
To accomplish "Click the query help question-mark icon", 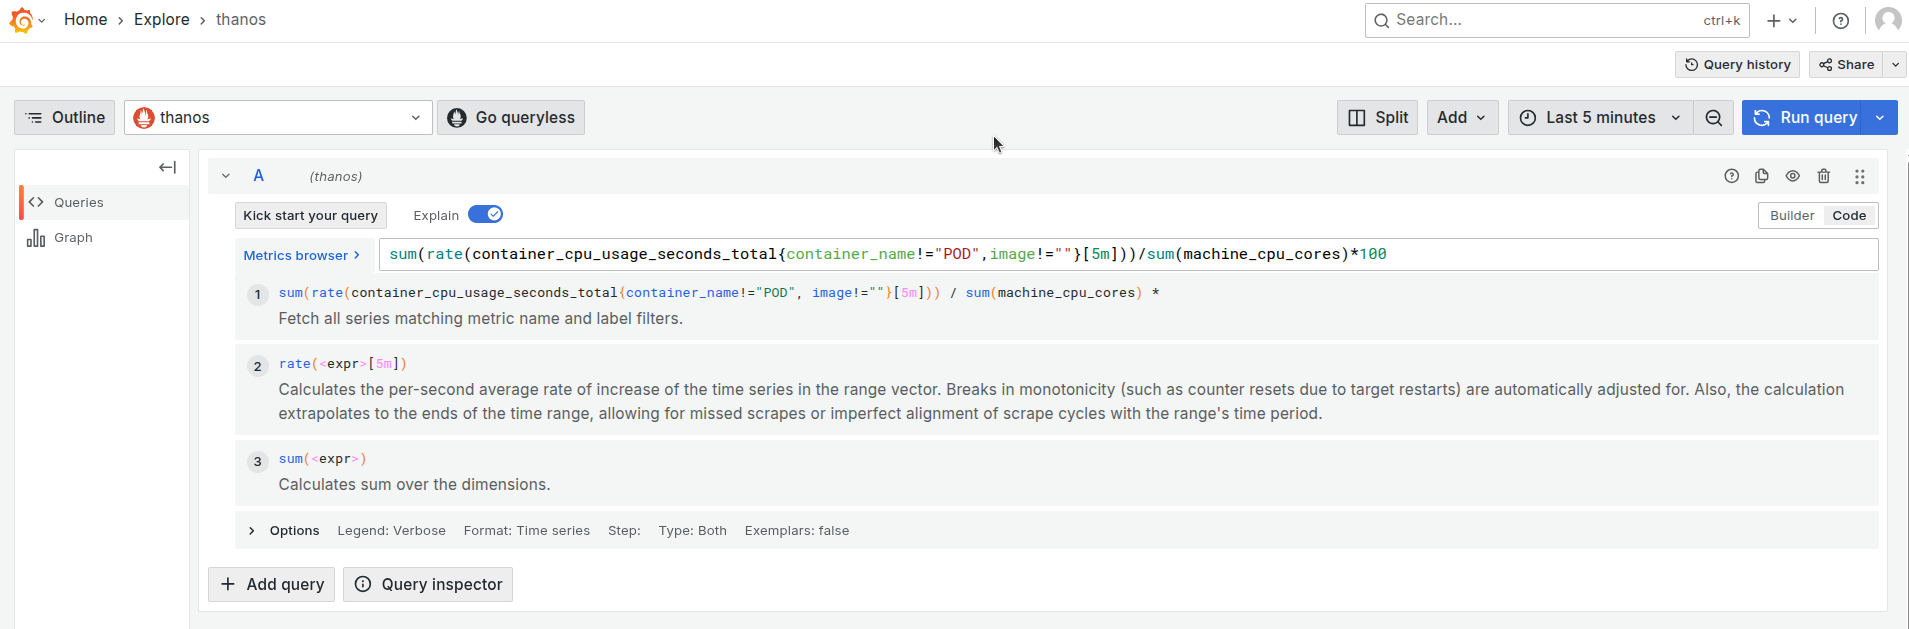I will pyautogui.click(x=1732, y=176).
